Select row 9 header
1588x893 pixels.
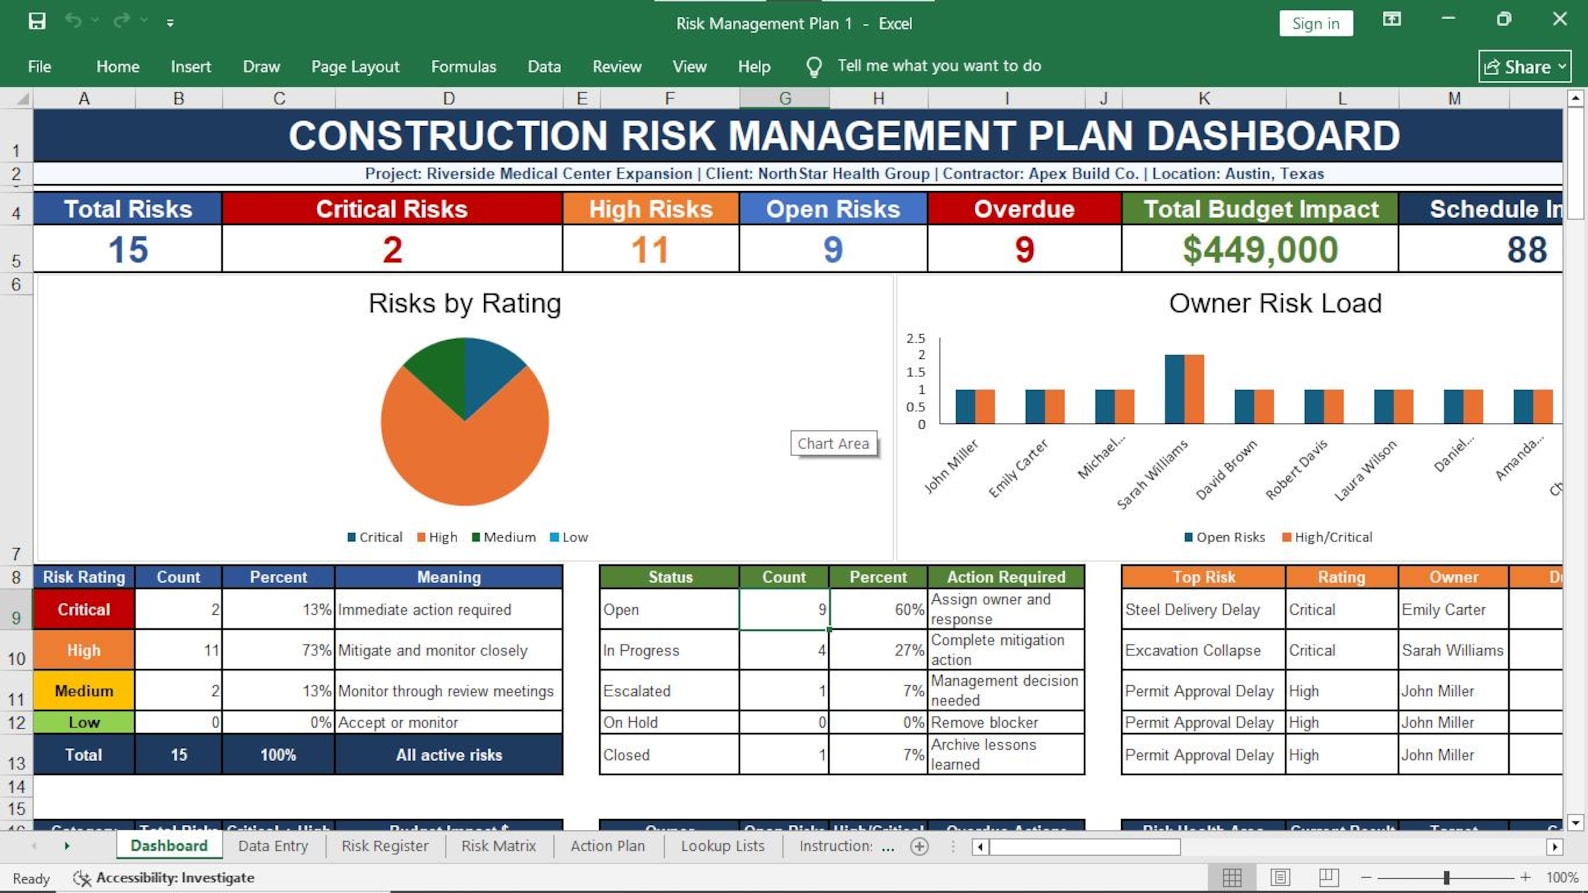pyautogui.click(x=16, y=610)
